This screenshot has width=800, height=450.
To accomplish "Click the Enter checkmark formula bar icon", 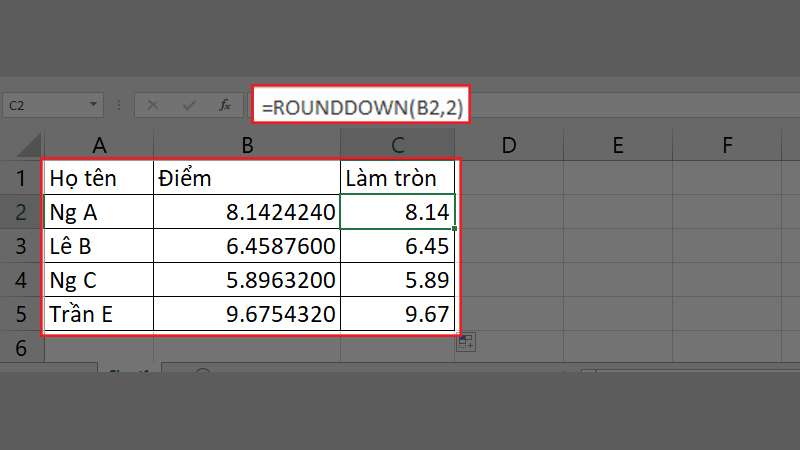I will 189,106.
